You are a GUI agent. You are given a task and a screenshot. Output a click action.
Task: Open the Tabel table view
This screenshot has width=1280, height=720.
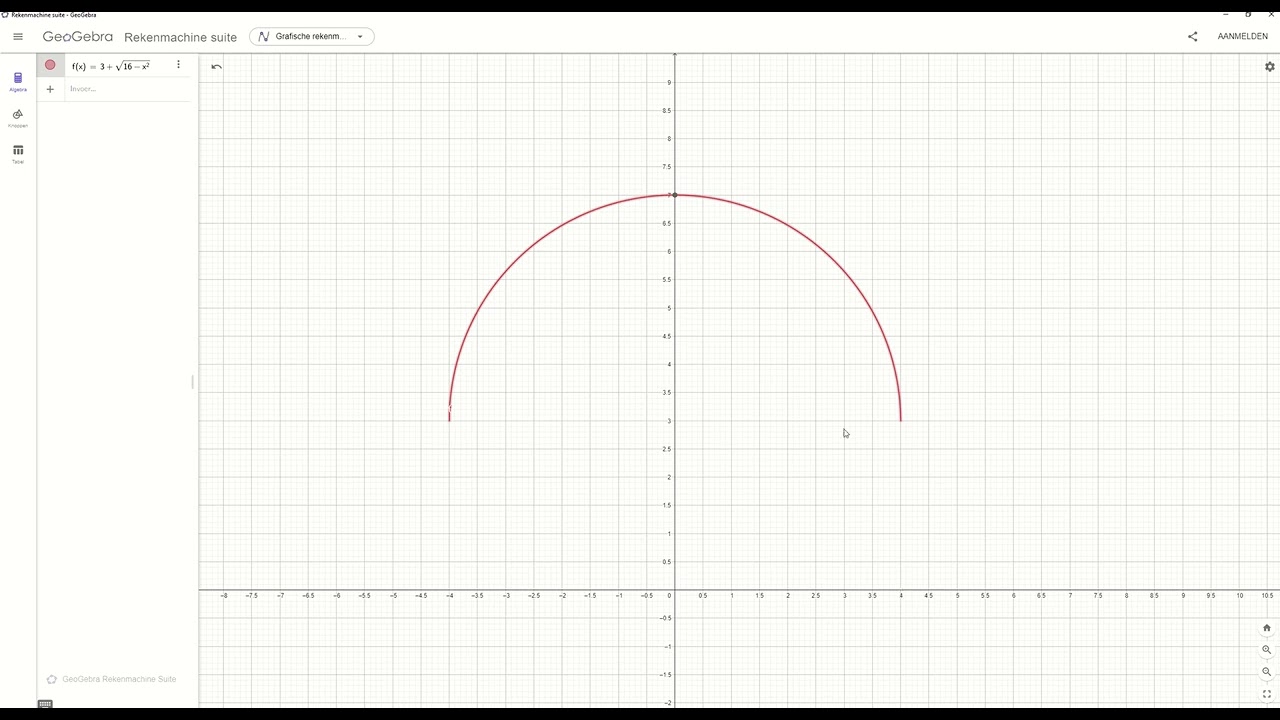18,154
